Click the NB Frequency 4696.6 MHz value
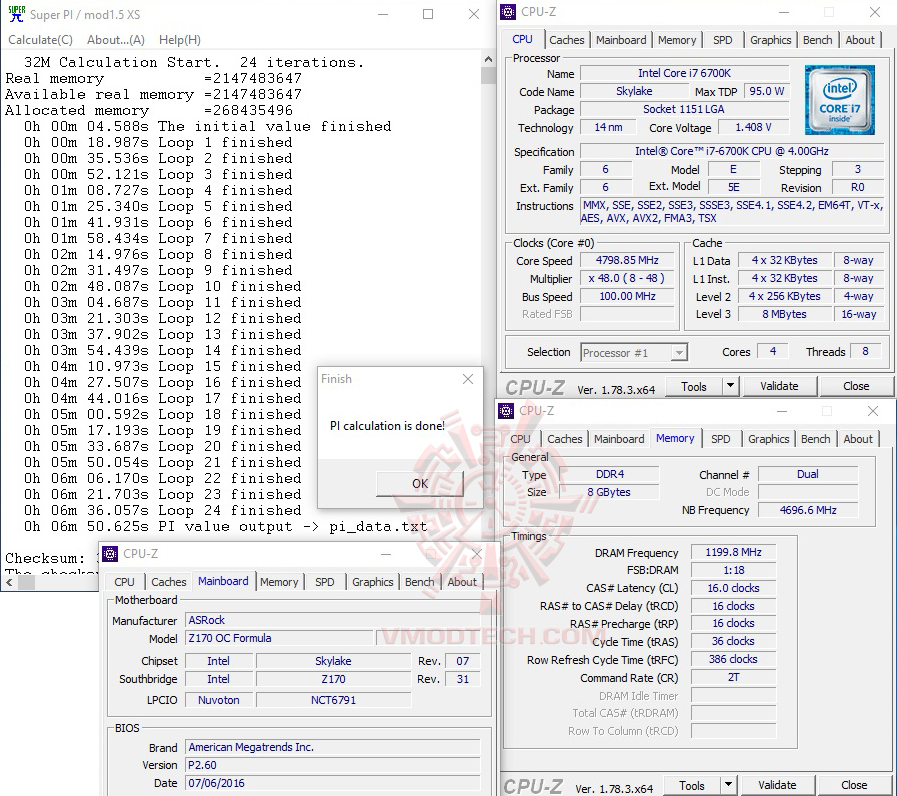This screenshot has width=897, height=796. point(808,510)
